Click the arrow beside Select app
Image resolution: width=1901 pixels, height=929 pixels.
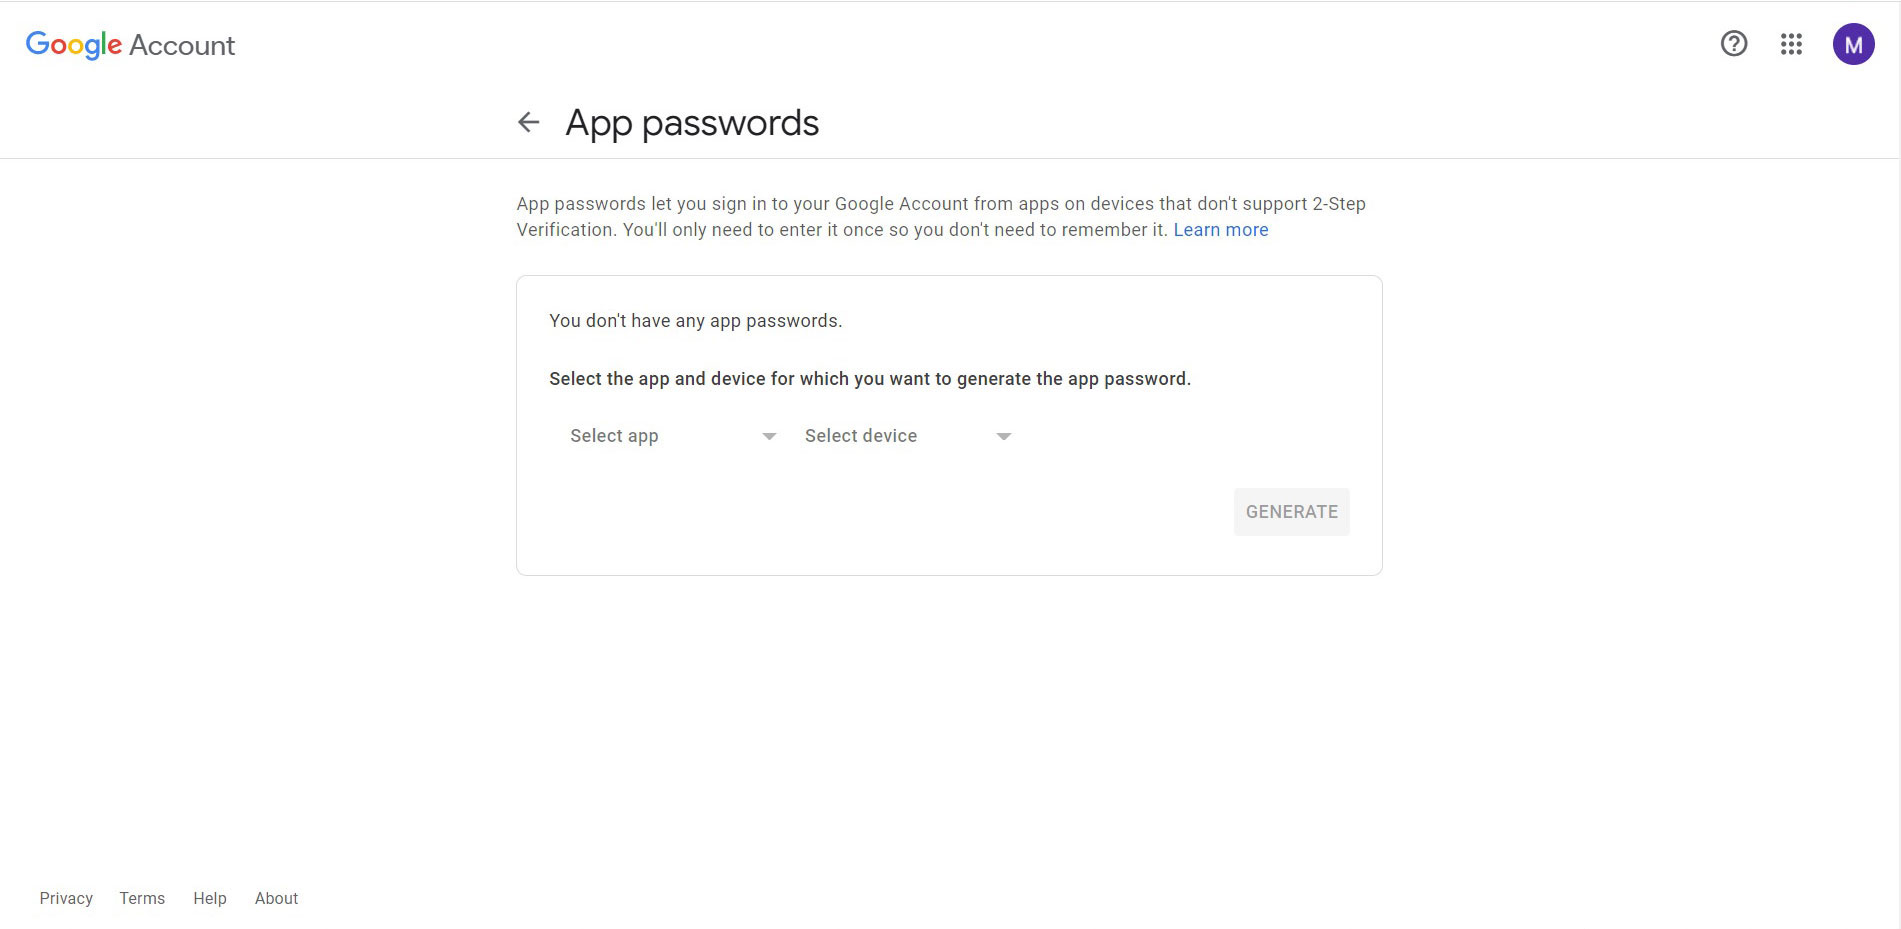(769, 436)
